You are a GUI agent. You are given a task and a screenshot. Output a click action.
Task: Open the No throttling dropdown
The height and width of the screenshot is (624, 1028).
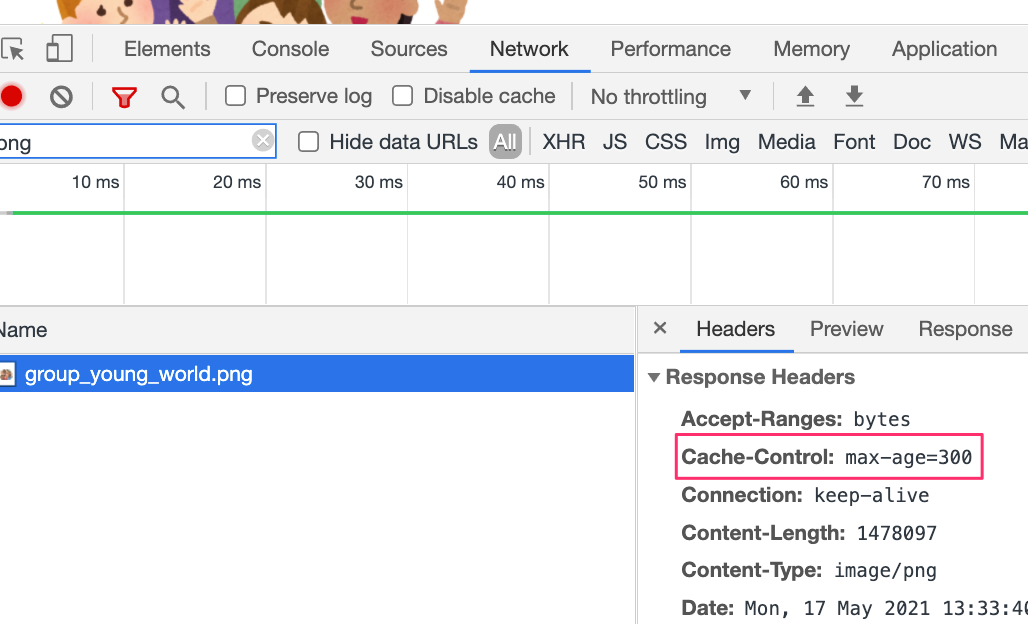[x=671, y=97]
